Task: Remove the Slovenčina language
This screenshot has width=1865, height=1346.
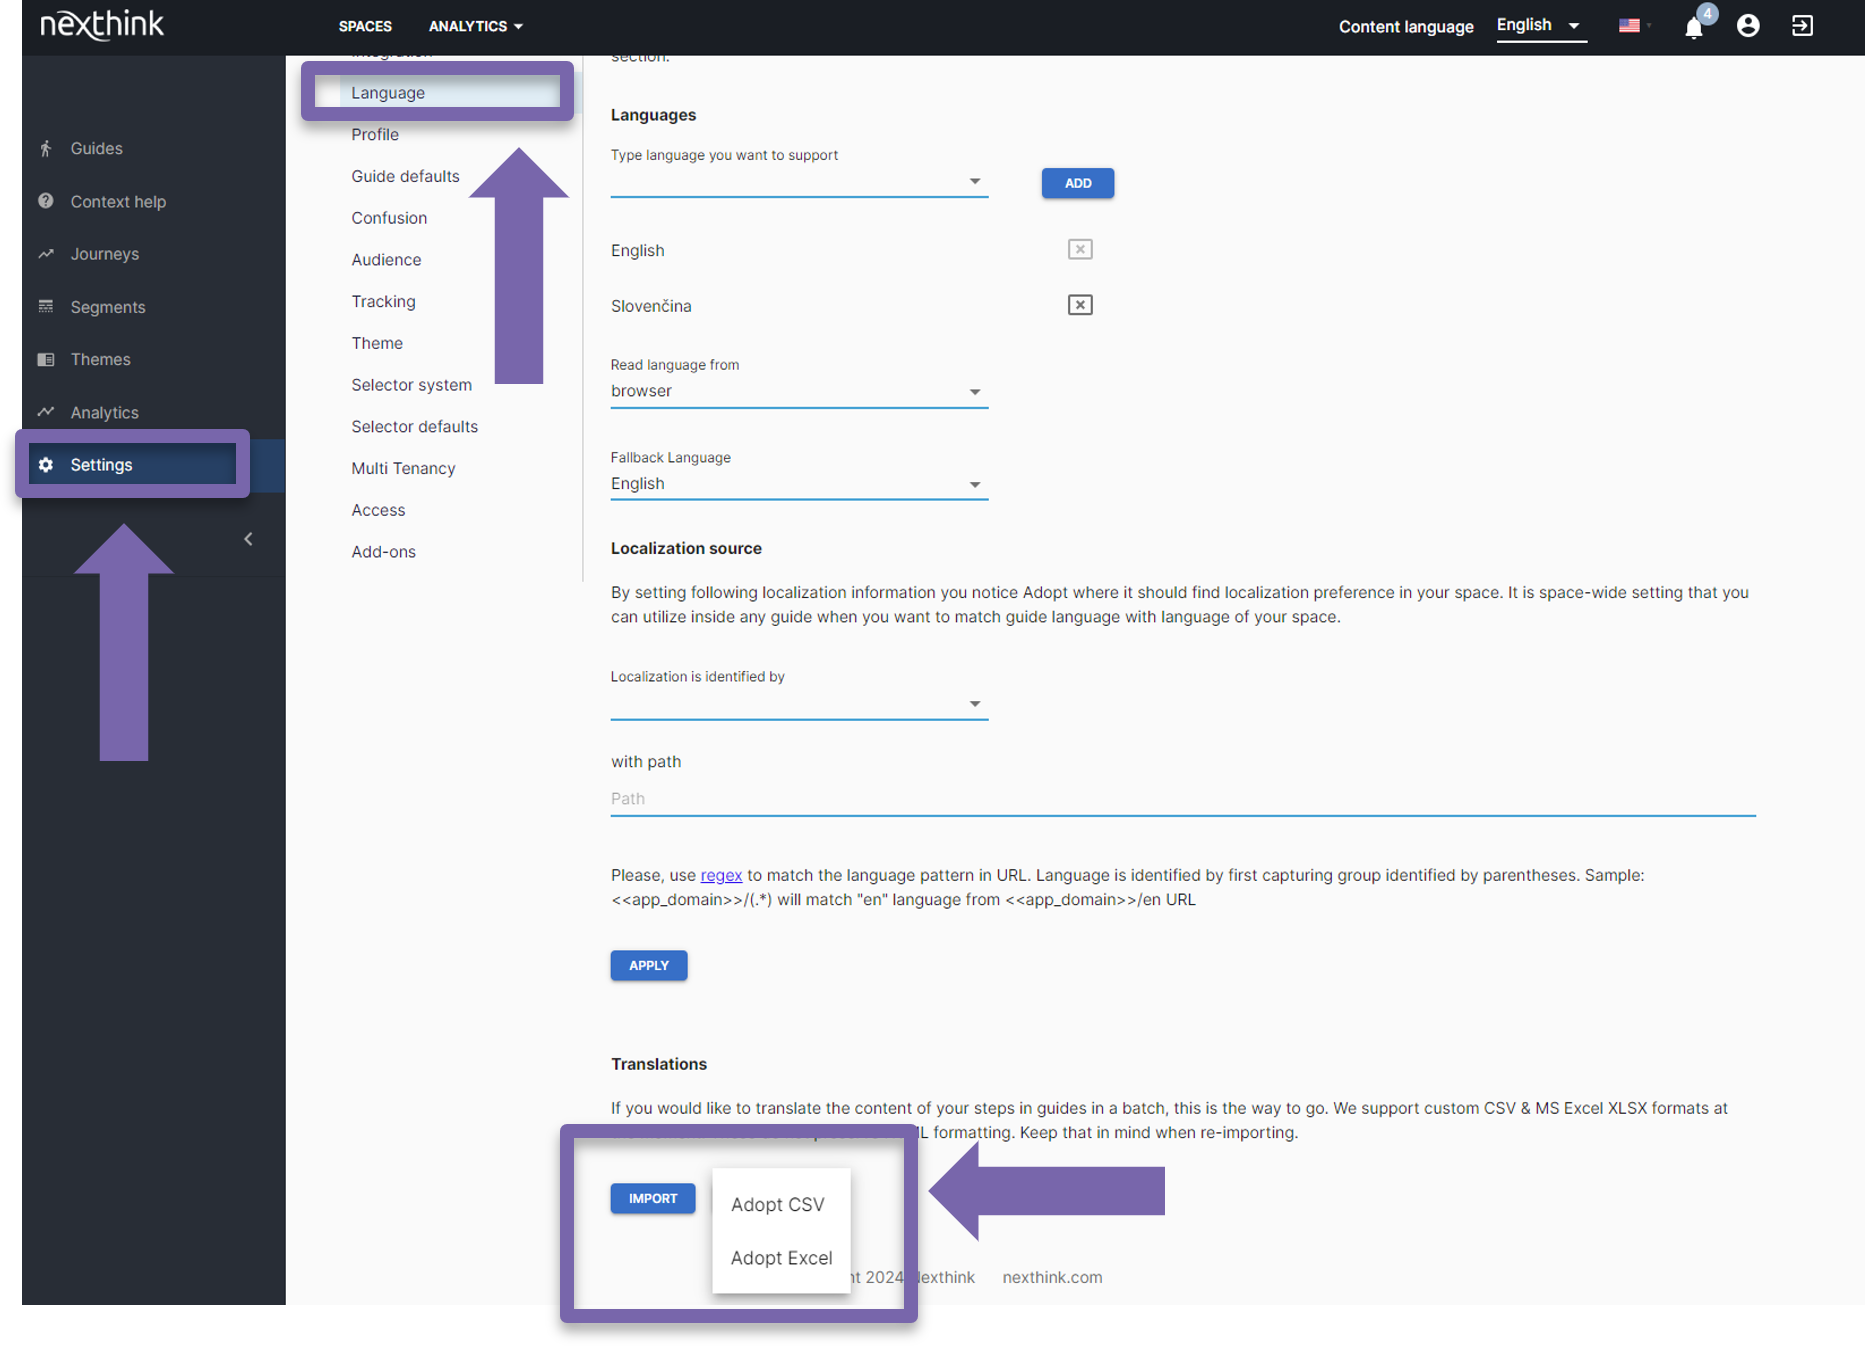Action: pos(1079,305)
